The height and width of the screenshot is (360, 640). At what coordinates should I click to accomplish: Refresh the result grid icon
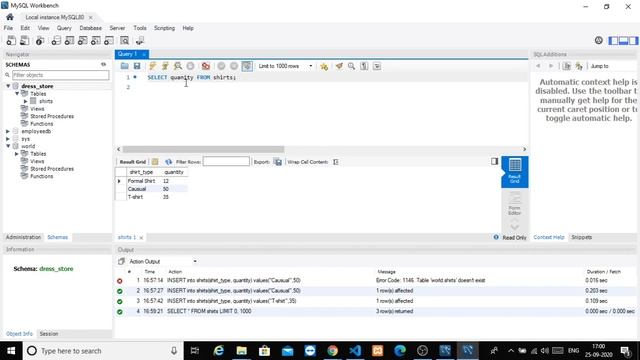tap(169, 162)
